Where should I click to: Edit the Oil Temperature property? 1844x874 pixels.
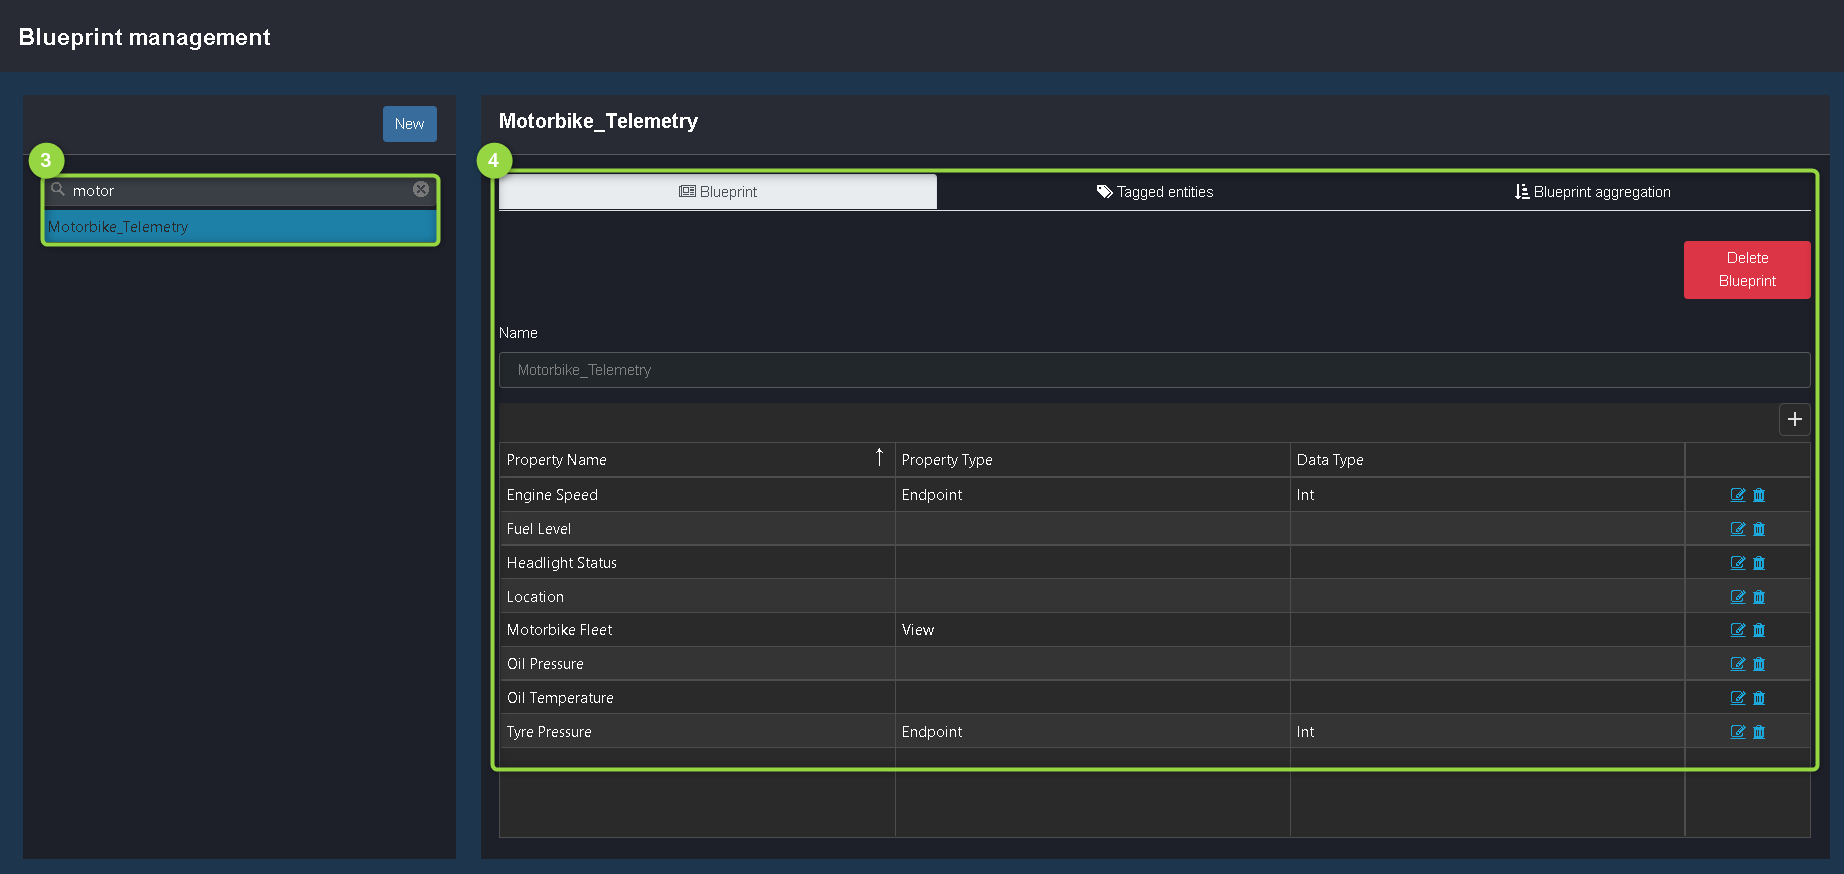pos(1737,698)
